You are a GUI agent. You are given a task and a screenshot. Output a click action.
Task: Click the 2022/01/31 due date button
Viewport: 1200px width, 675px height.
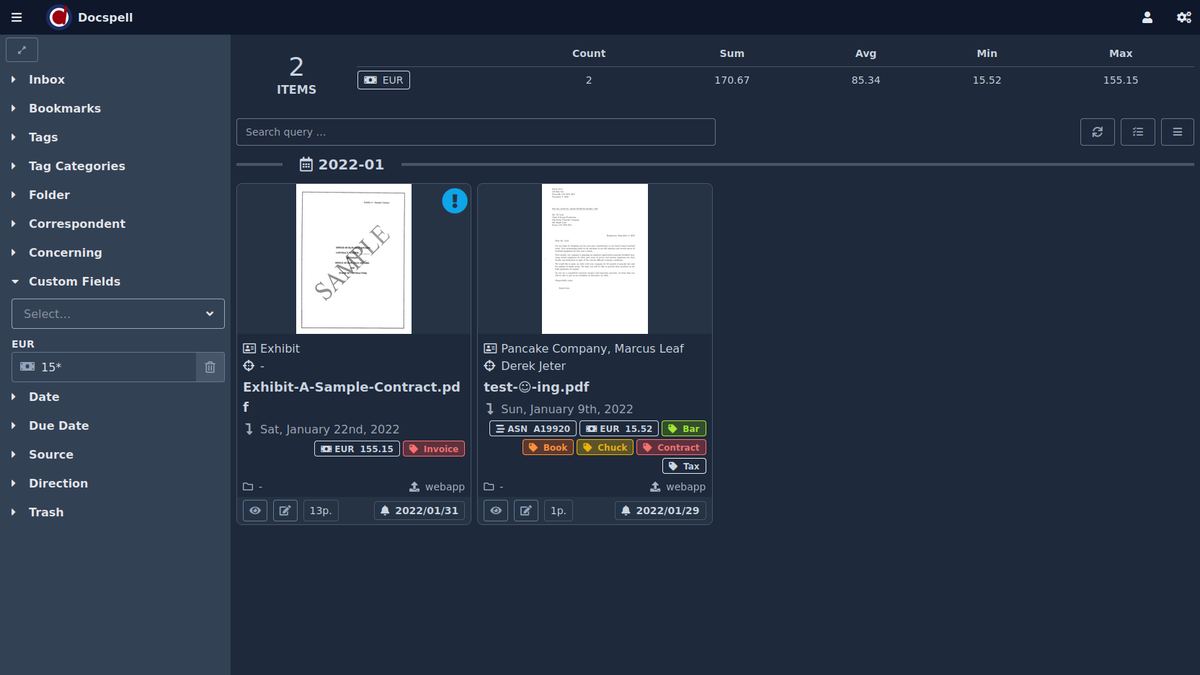419,510
